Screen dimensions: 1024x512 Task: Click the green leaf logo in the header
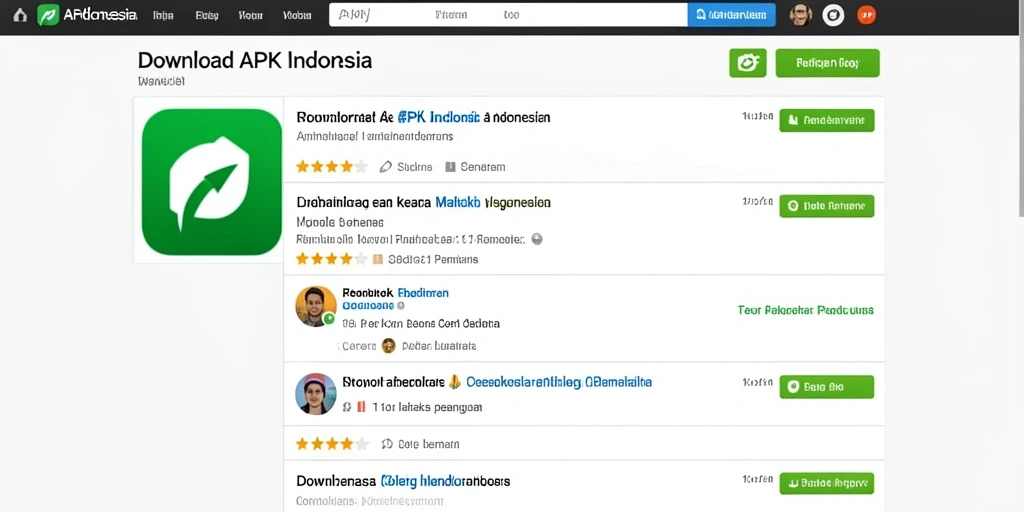48,15
